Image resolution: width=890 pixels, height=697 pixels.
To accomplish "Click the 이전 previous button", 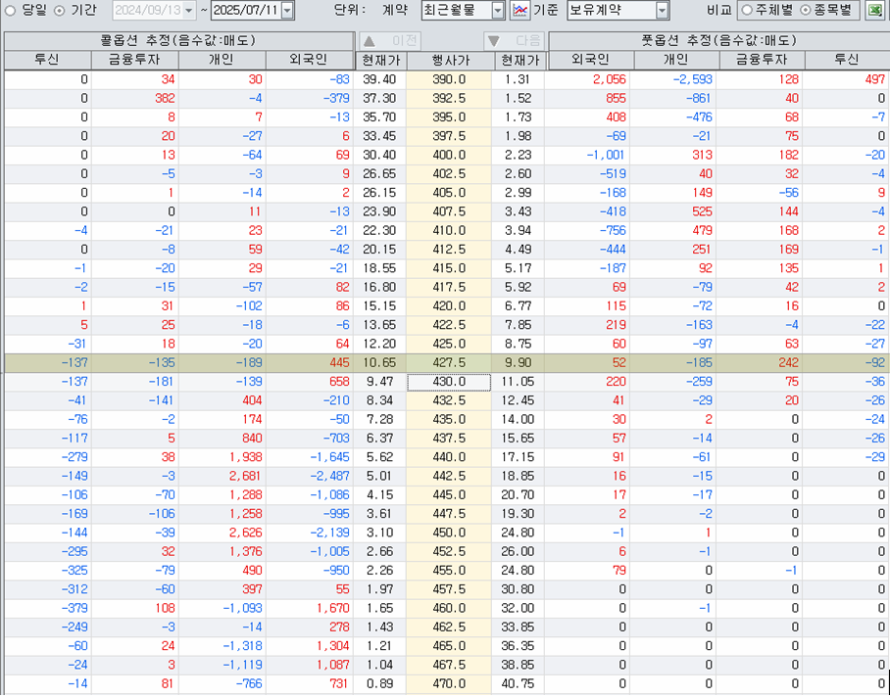I will [x=391, y=41].
